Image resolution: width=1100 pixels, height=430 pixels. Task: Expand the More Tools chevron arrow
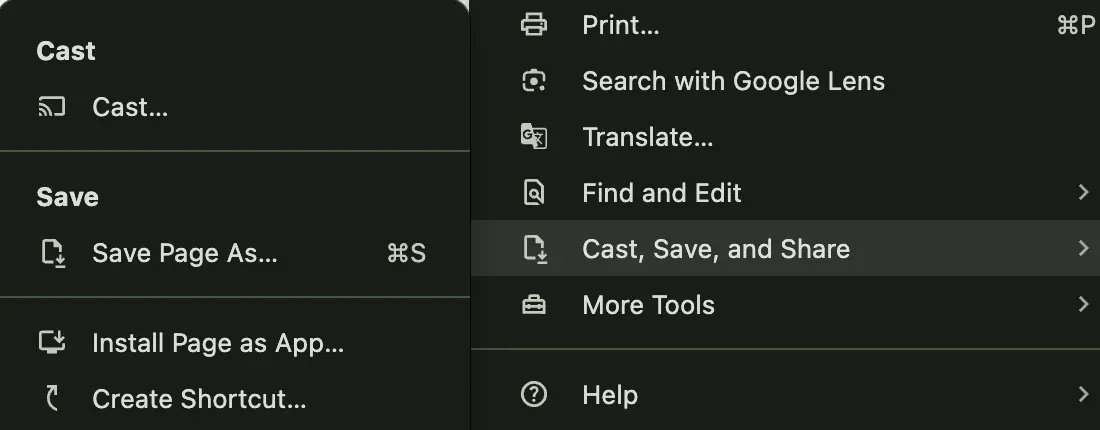[x=1084, y=304]
